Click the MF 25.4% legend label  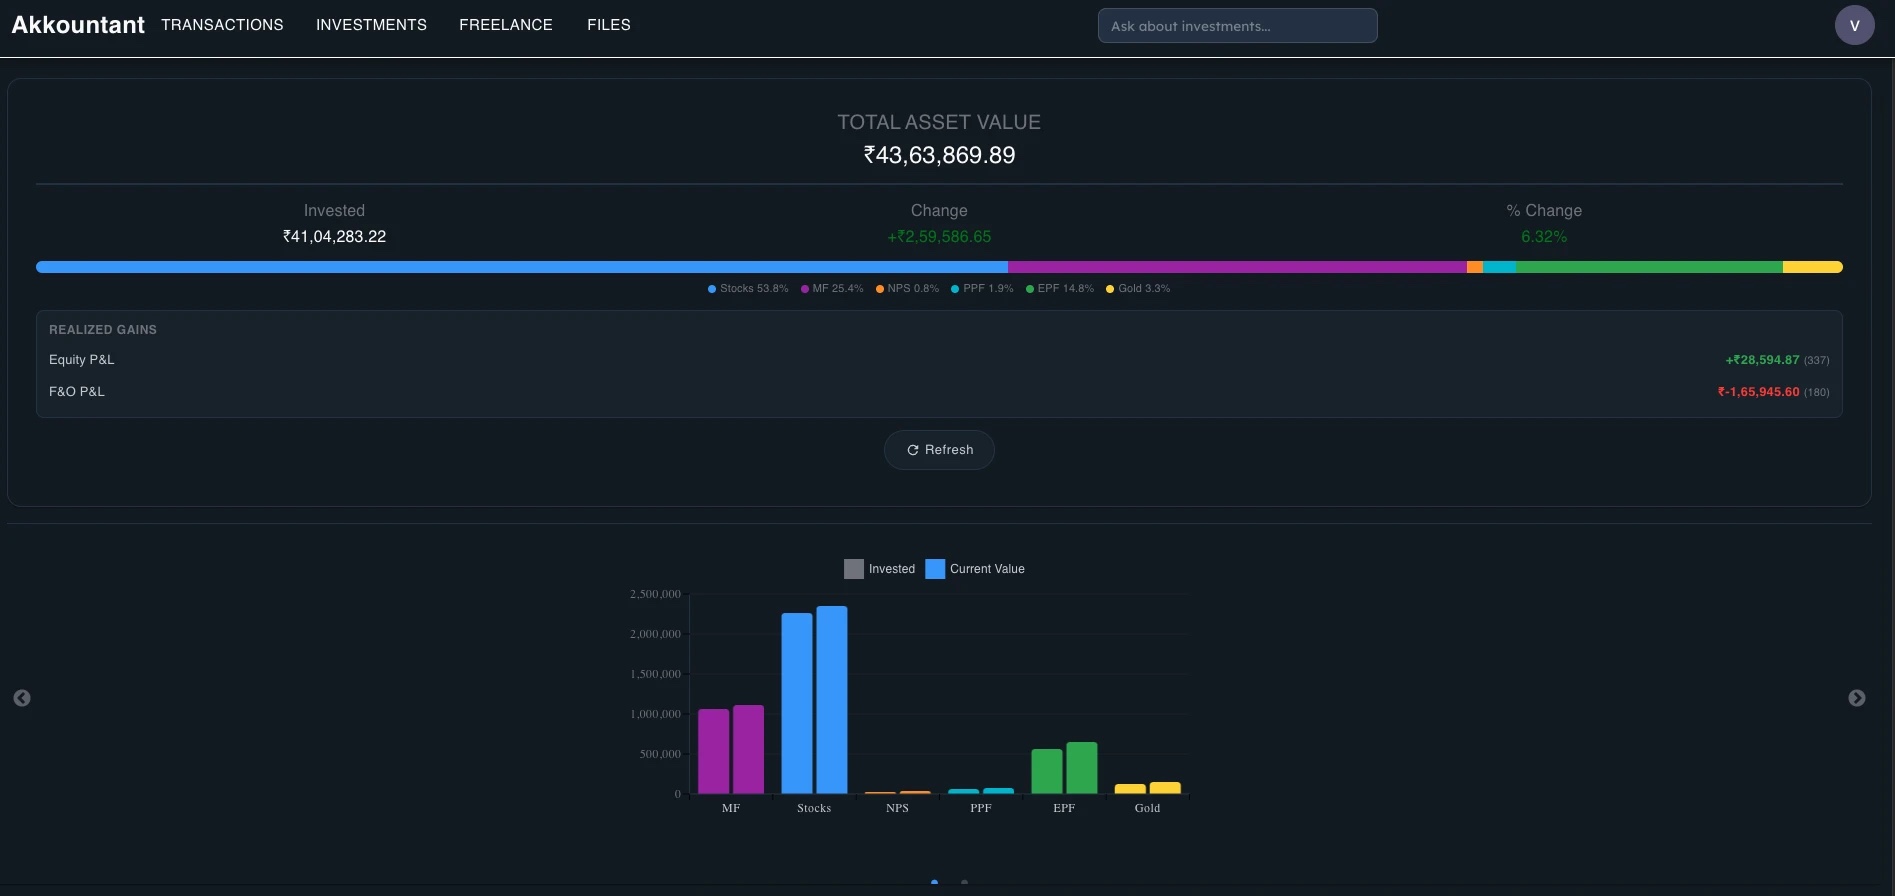pos(832,289)
